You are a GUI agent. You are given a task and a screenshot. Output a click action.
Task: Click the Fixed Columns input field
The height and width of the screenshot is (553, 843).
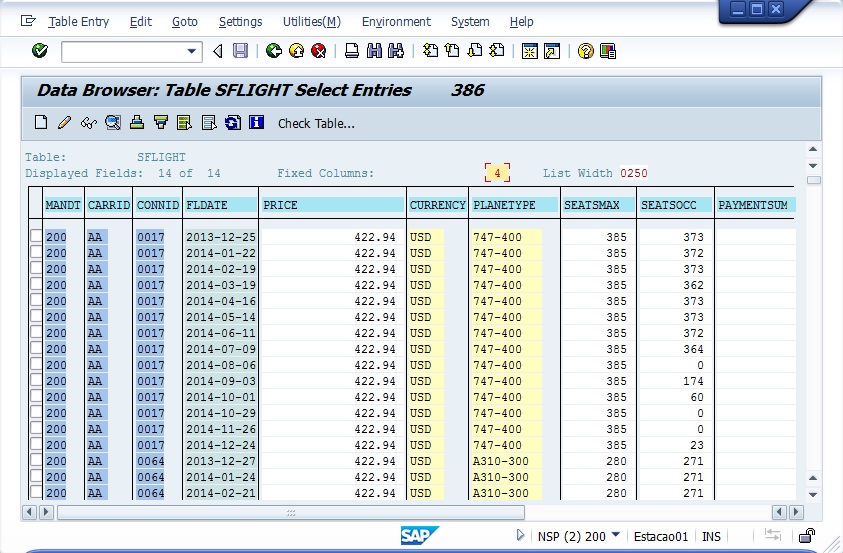click(497, 173)
